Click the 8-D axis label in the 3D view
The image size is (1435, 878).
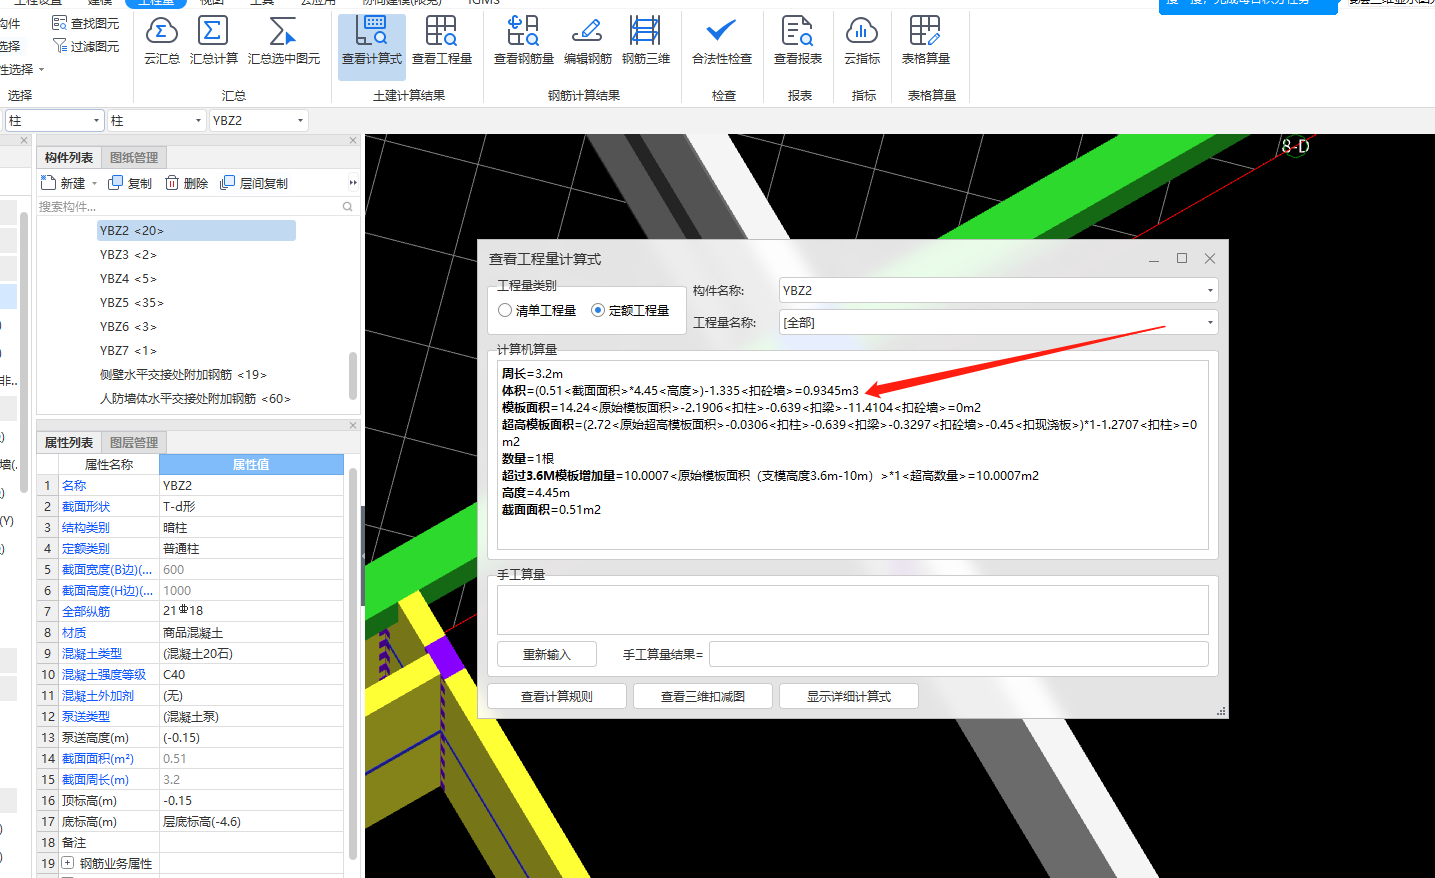point(1295,146)
